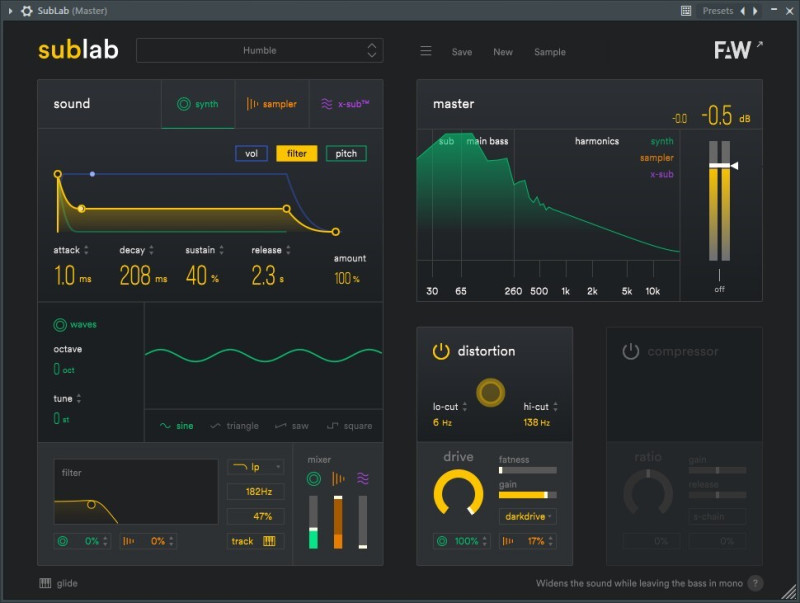The image size is (800, 603).
Task: Select the sine waveform icon
Action: (x=166, y=426)
